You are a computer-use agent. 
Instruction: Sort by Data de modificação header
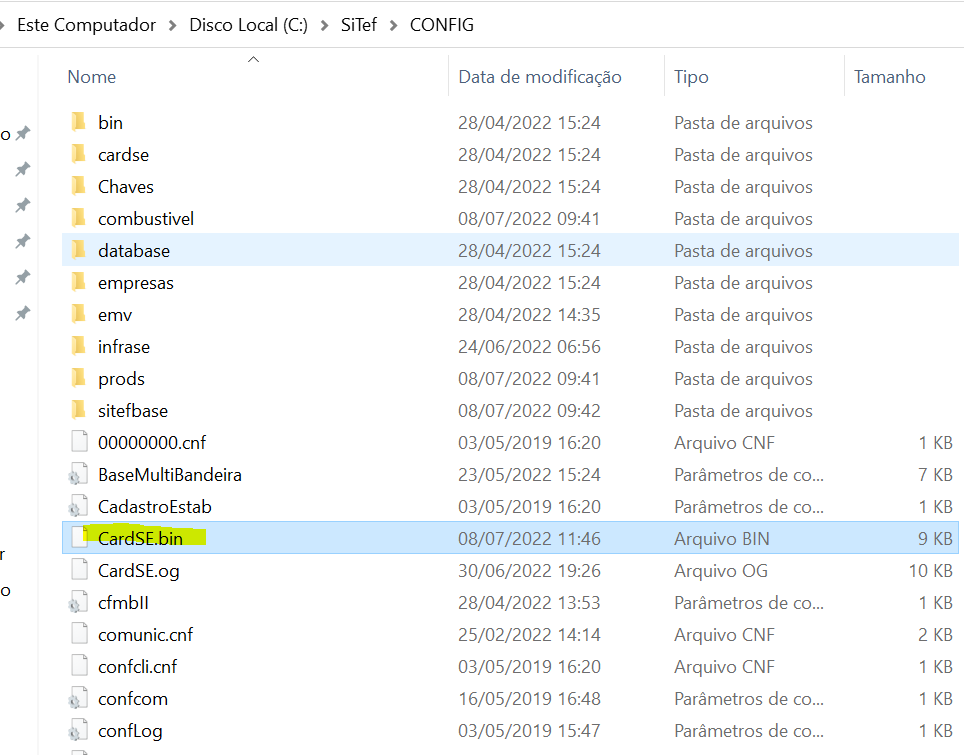[x=540, y=77]
